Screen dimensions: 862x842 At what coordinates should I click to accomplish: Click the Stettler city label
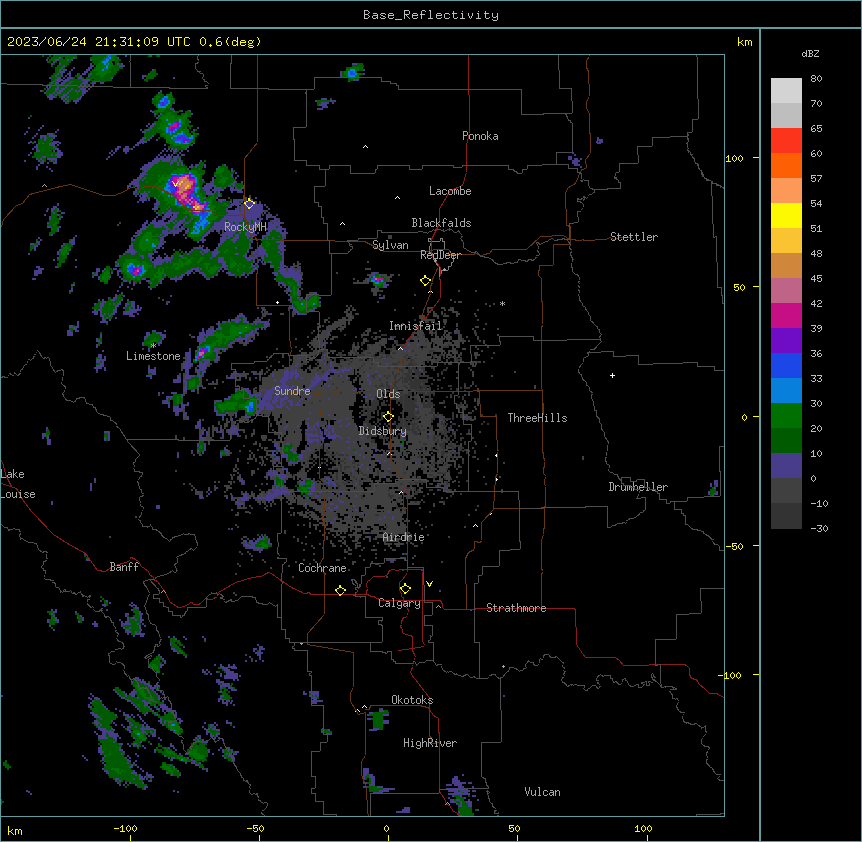(x=634, y=237)
